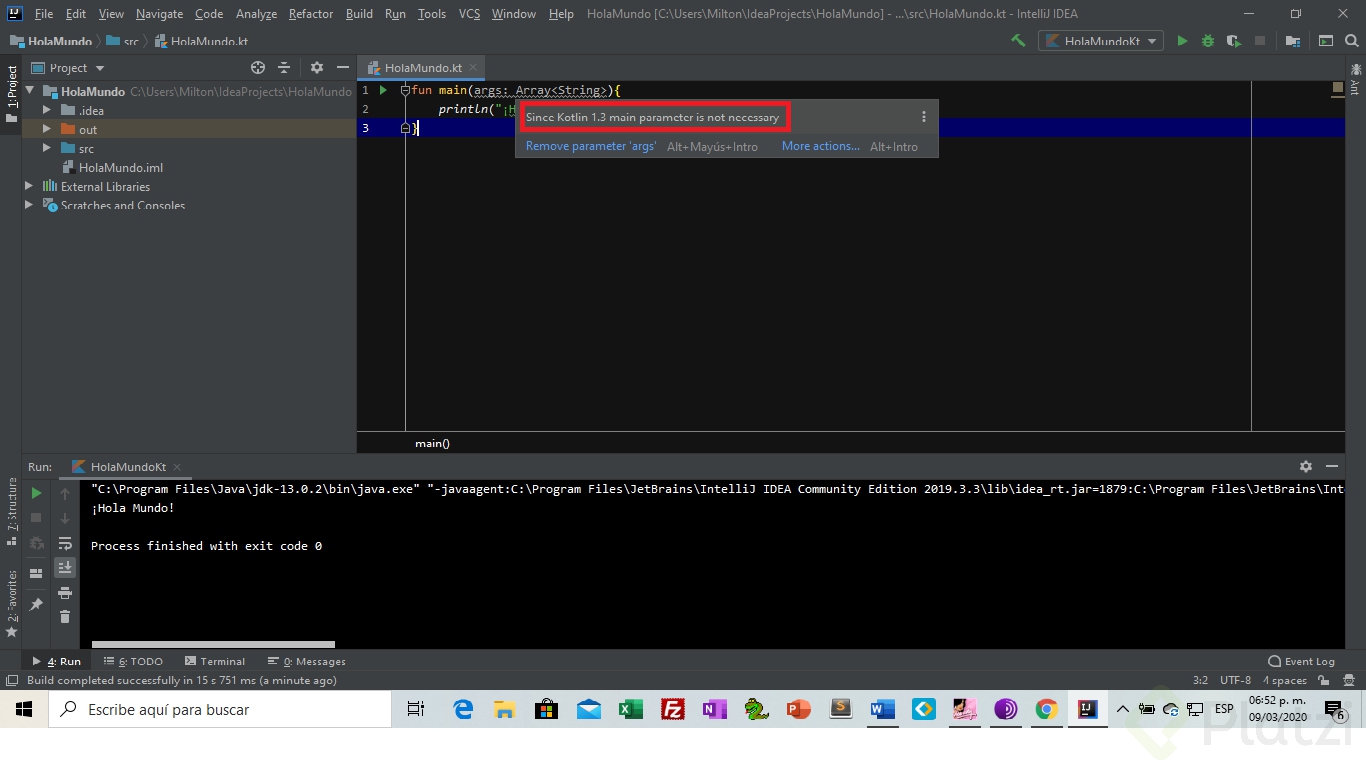Switch to the HolaMundo.kt editor tab
Image resolution: width=1366 pixels, height=768 pixels.
(x=421, y=68)
